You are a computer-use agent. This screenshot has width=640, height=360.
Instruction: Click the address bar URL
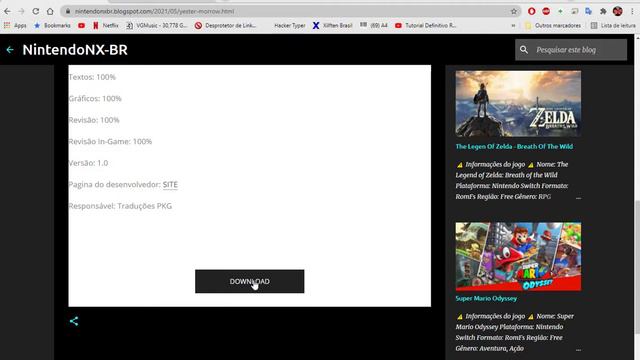pyautogui.click(x=154, y=11)
